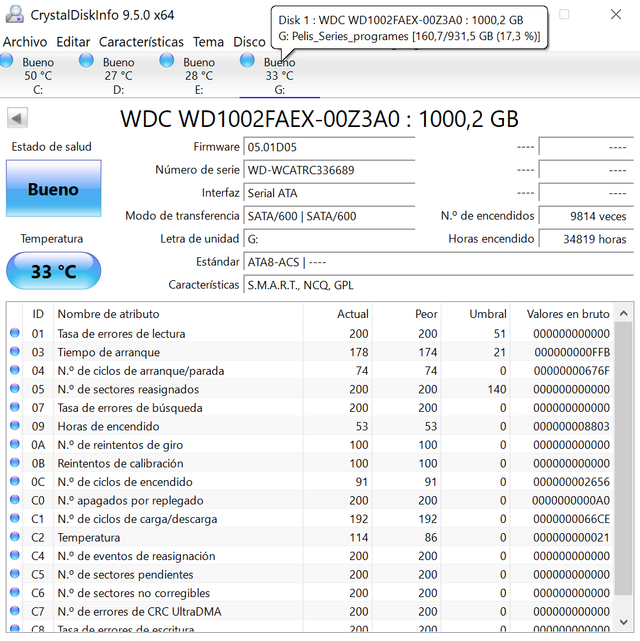This screenshot has height=641, width=640.
Task: Select the D: disk status orb
Action: coord(86,61)
